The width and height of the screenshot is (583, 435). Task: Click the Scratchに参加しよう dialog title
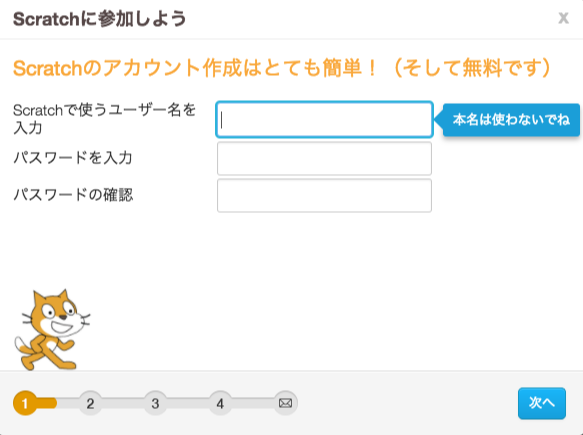99,19
